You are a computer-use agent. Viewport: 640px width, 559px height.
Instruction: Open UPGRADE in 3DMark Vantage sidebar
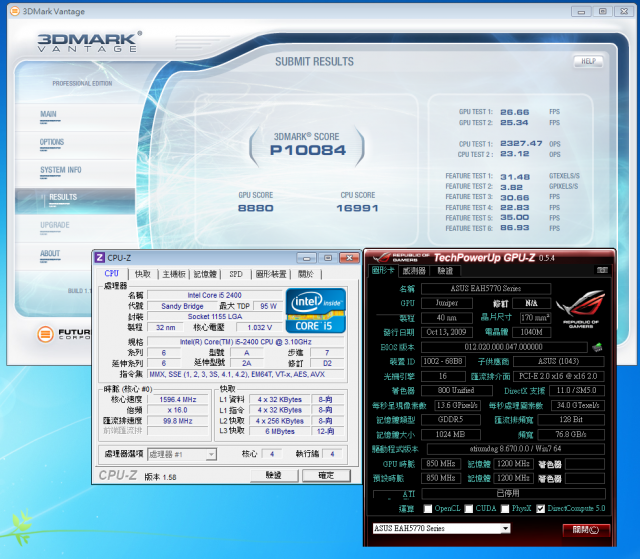point(55,225)
